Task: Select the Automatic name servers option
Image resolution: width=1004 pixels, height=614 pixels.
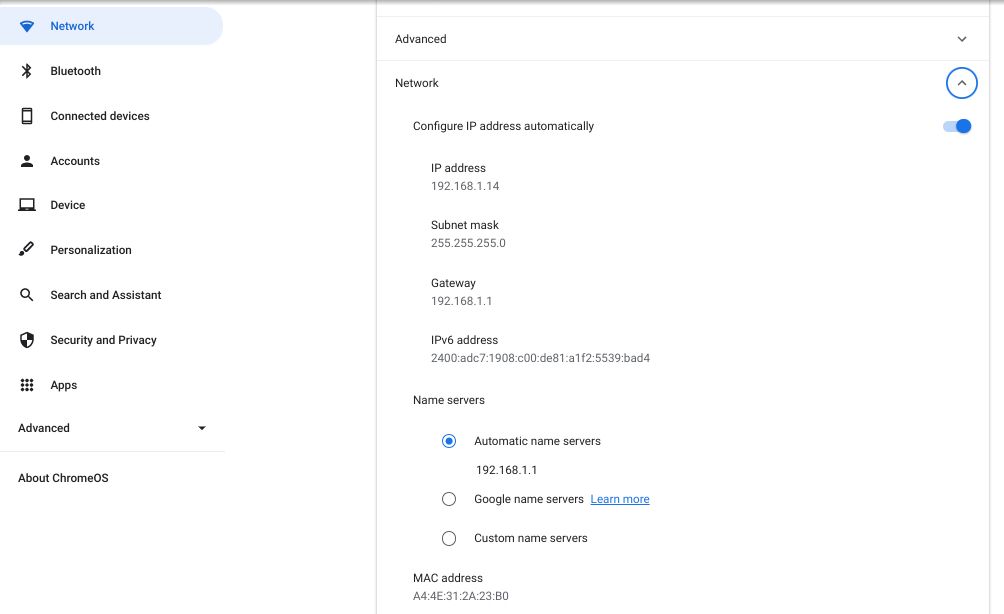Action: click(x=449, y=441)
